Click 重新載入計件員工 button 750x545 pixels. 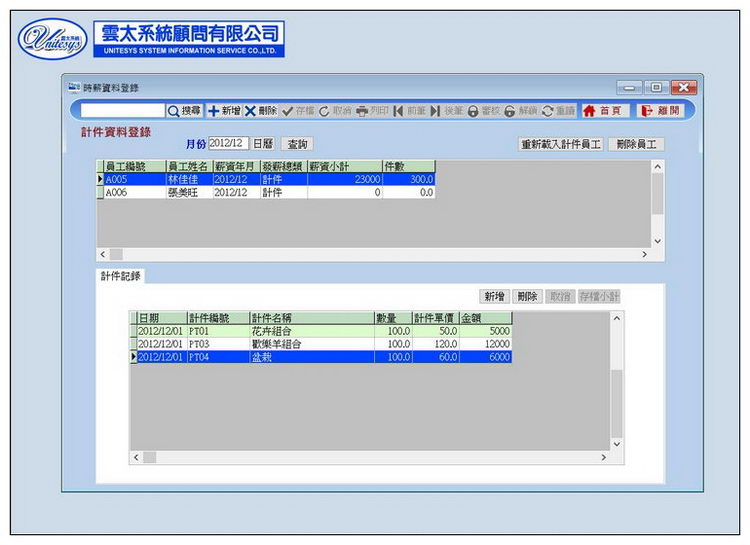(561, 144)
